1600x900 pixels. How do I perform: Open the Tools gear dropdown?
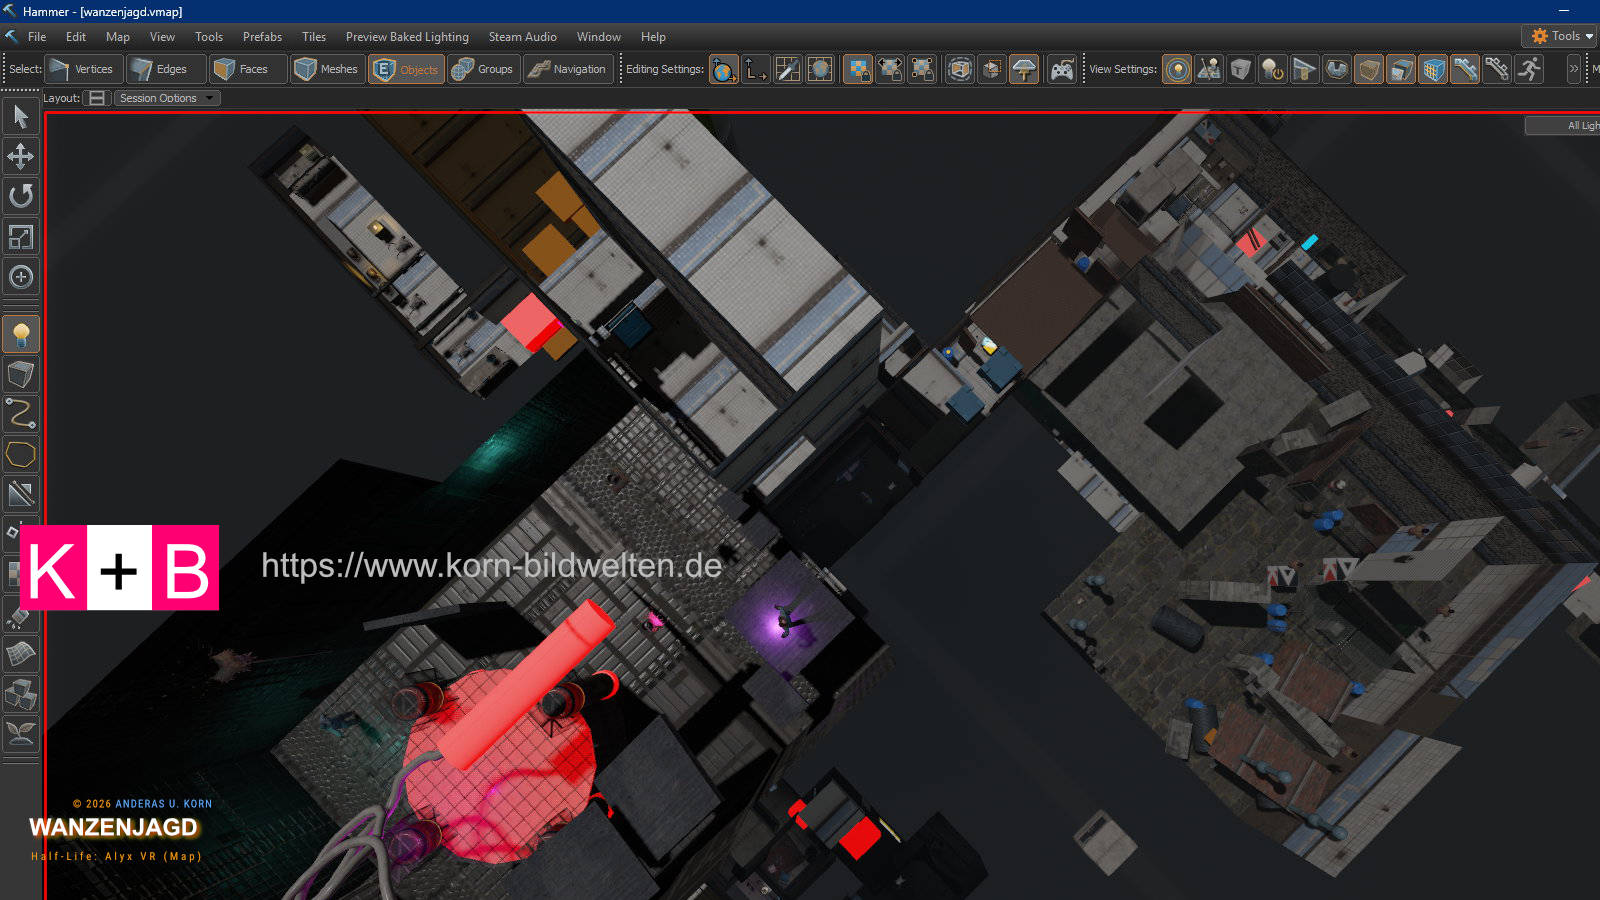click(1560, 36)
